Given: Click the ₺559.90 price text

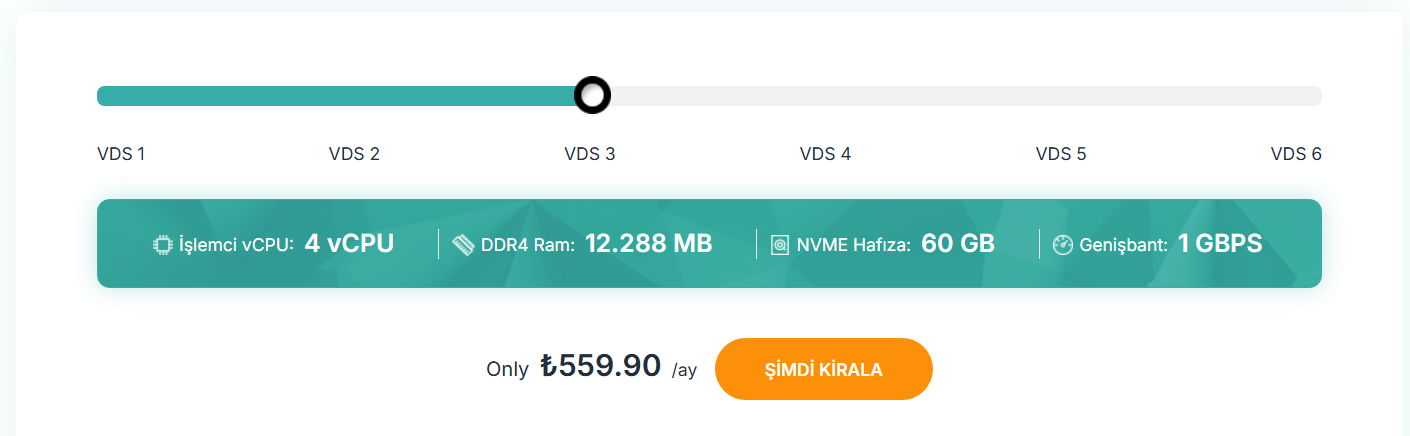Looking at the screenshot, I should (600, 366).
